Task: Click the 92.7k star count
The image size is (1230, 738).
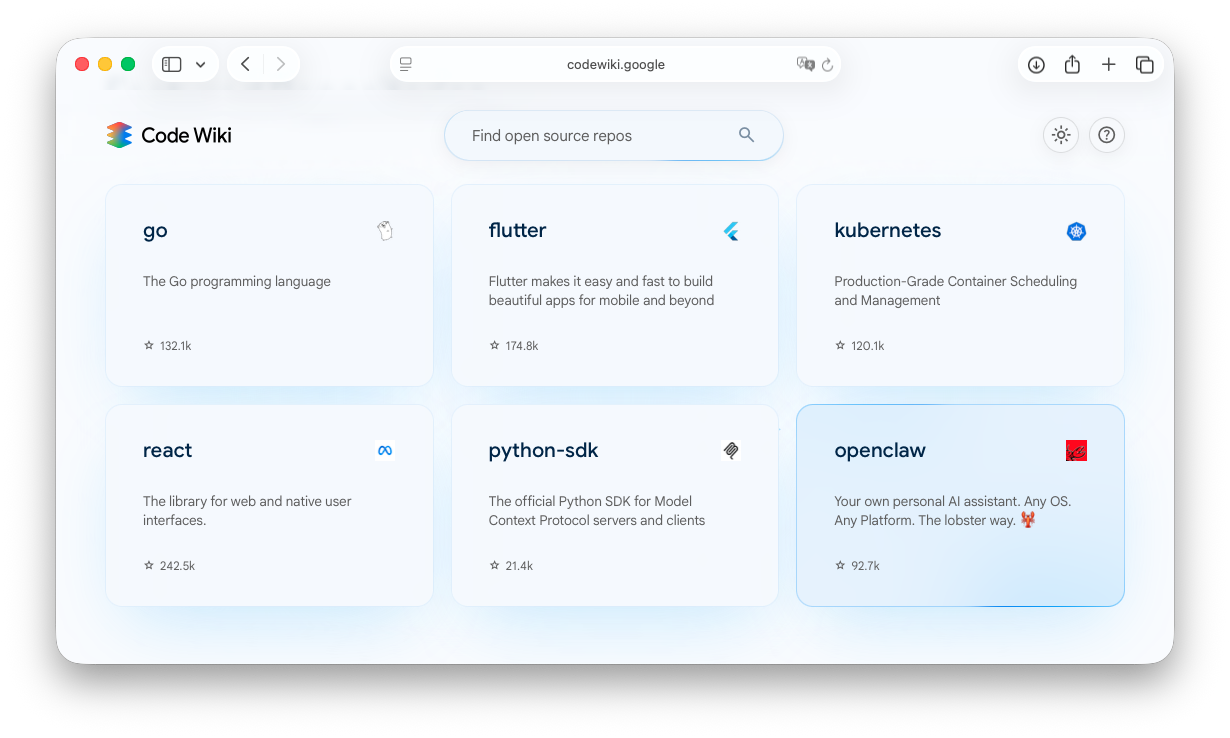Action: [x=865, y=566]
